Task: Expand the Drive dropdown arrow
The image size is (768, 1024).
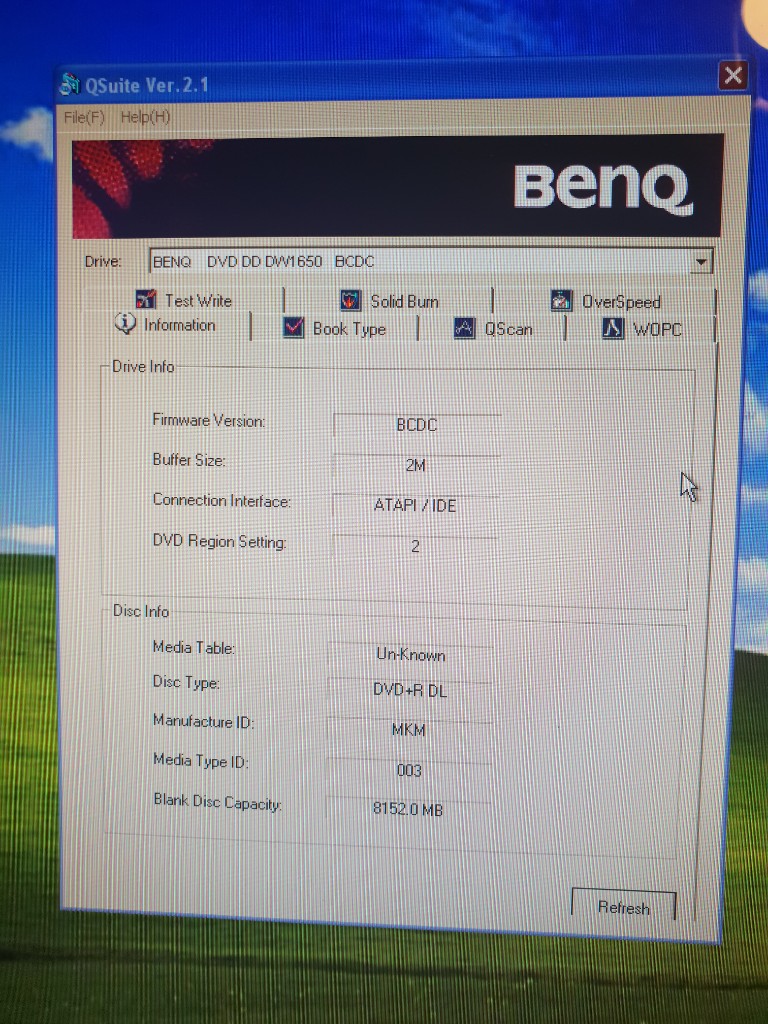Action: coord(701,263)
